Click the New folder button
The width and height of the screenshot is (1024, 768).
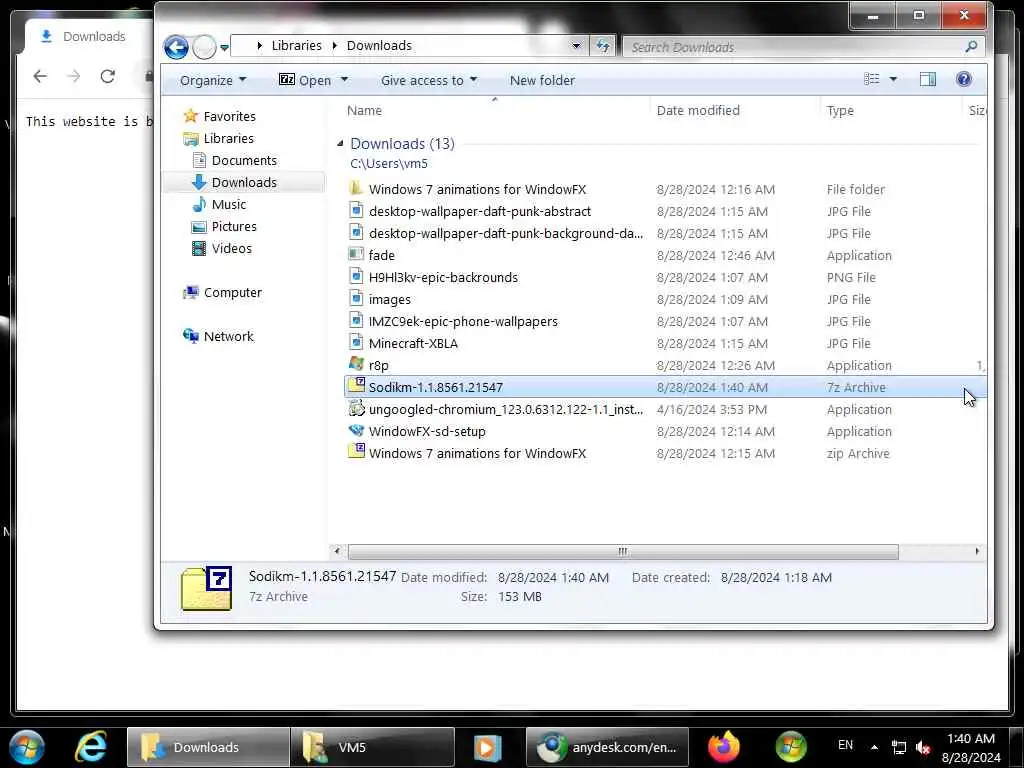pos(542,80)
